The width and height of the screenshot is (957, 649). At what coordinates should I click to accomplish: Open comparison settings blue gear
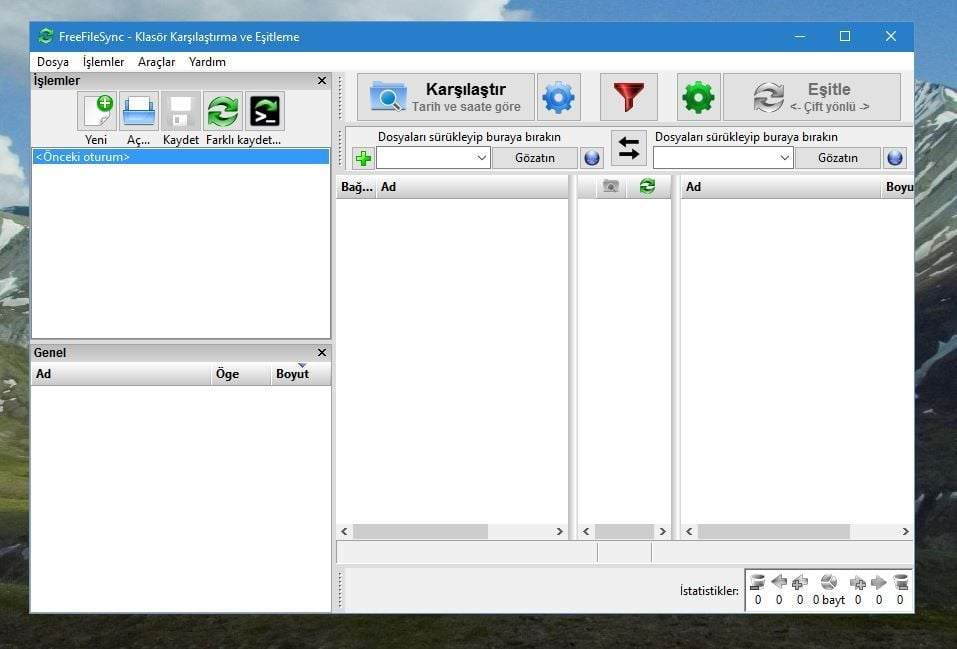(x=558, y=97)
